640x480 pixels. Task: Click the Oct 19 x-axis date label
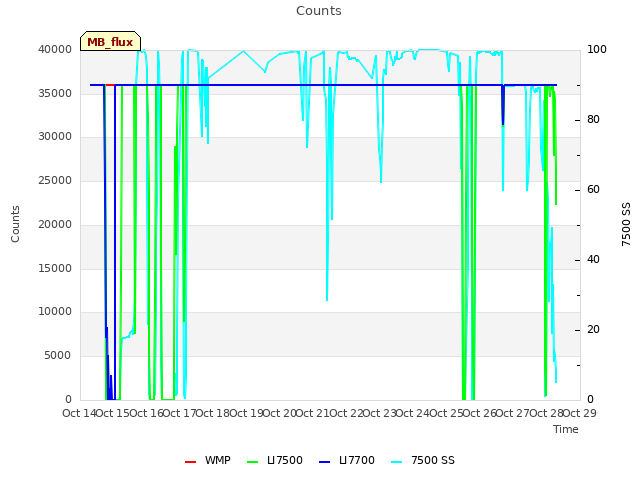coord(247,413)
